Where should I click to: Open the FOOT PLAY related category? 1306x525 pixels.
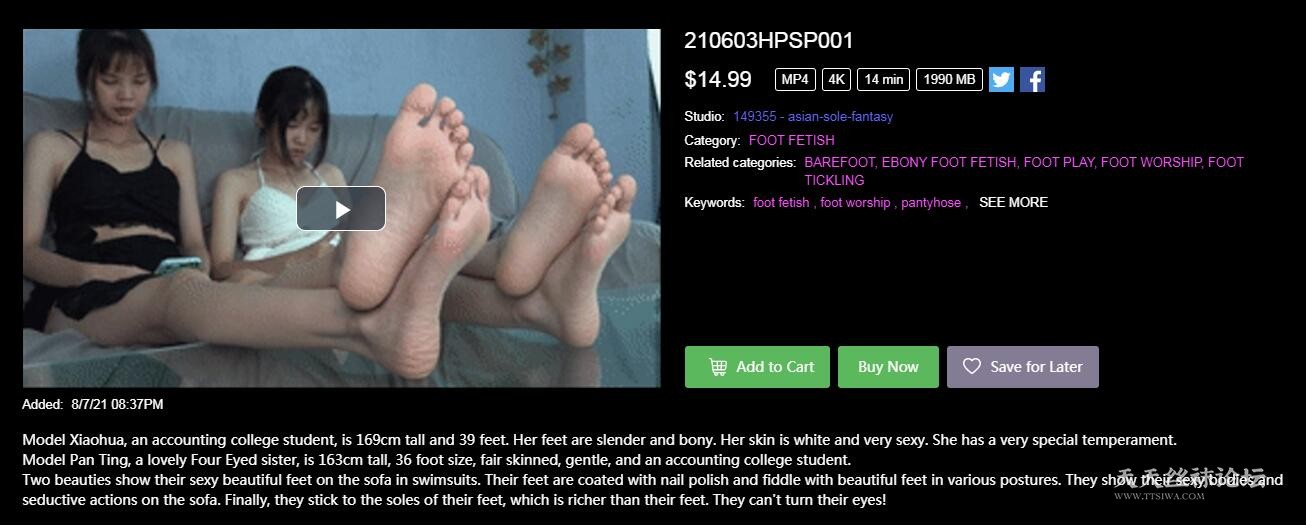pyautogui.click(x=1059, y=162)
